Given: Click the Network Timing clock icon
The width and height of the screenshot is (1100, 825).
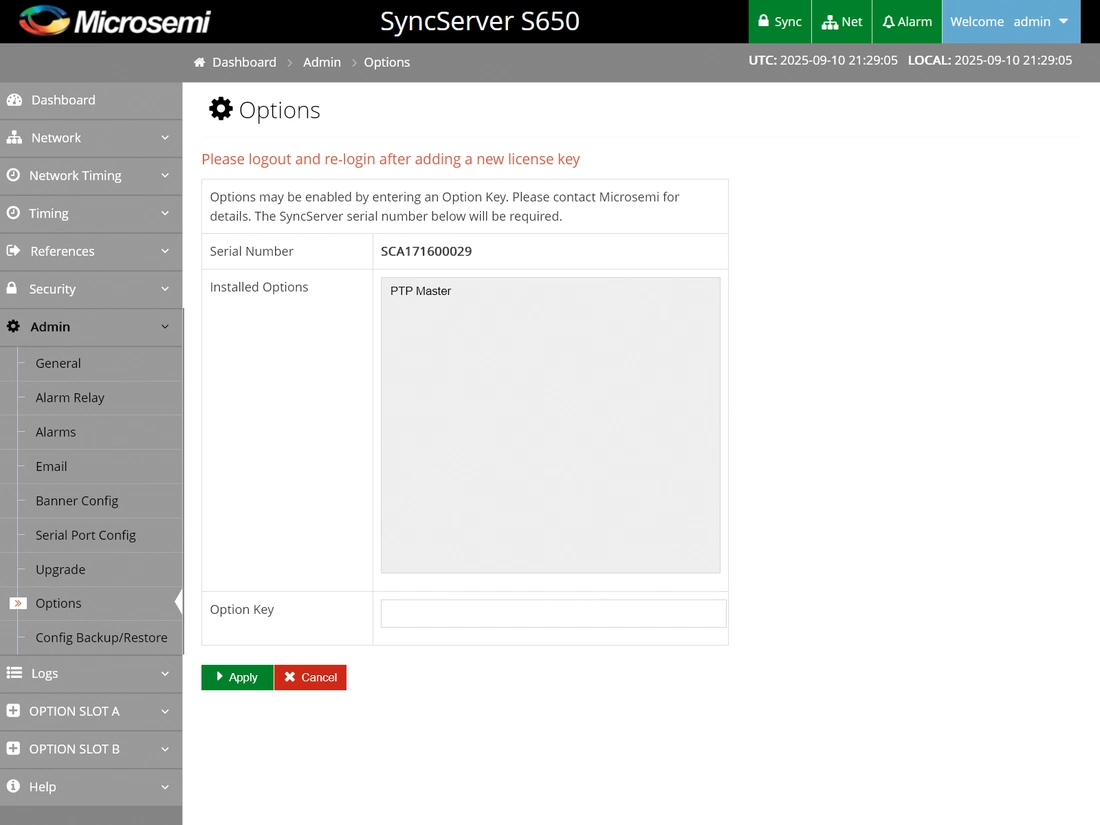Looking at the screenshot, I should coord(13,175).
